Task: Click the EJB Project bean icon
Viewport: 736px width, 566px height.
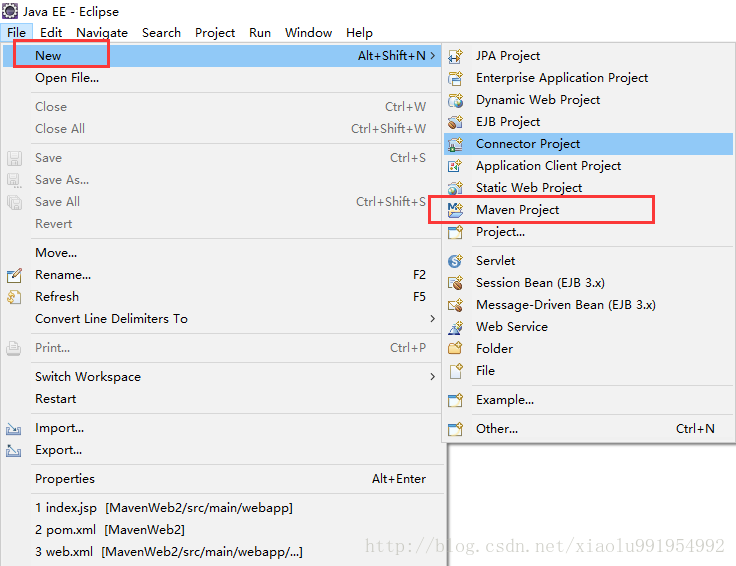Action: pyautogui.click(x=455, y=122)
